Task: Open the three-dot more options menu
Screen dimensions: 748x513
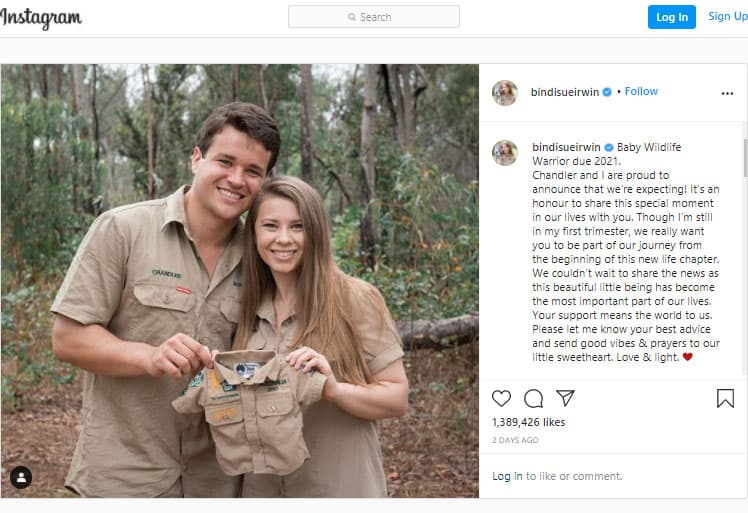Action: point(727,94)
